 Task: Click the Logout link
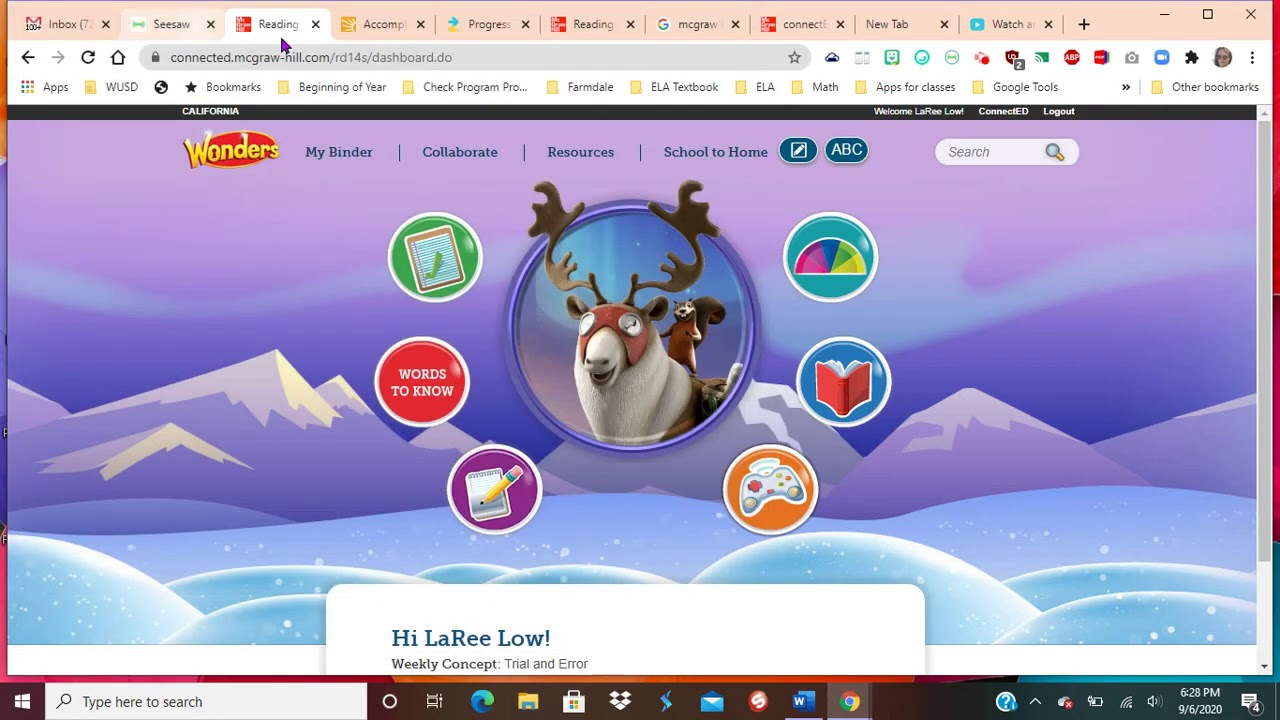1059,111
